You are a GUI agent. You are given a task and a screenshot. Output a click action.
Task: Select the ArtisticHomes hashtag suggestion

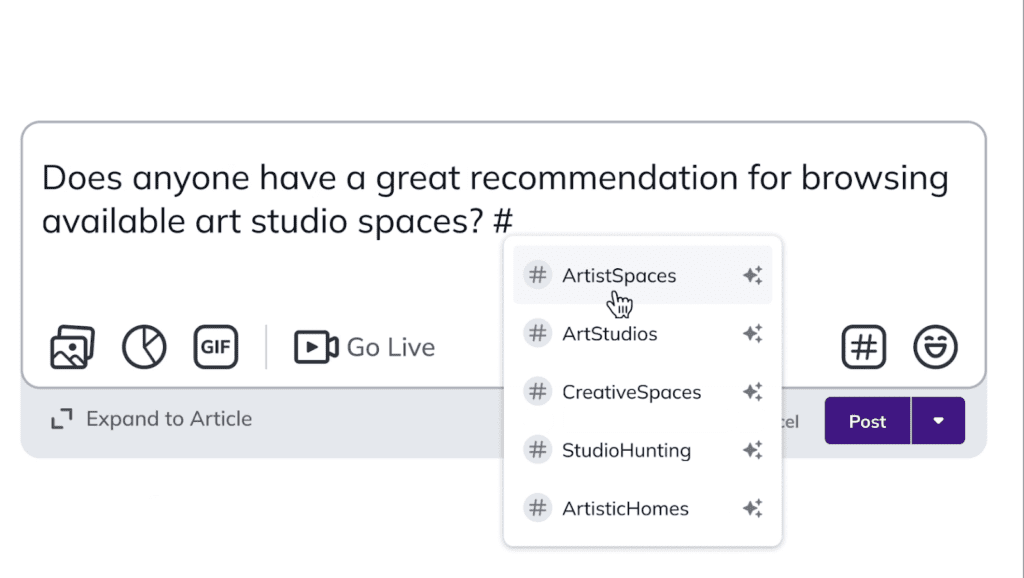click(624, 508)
